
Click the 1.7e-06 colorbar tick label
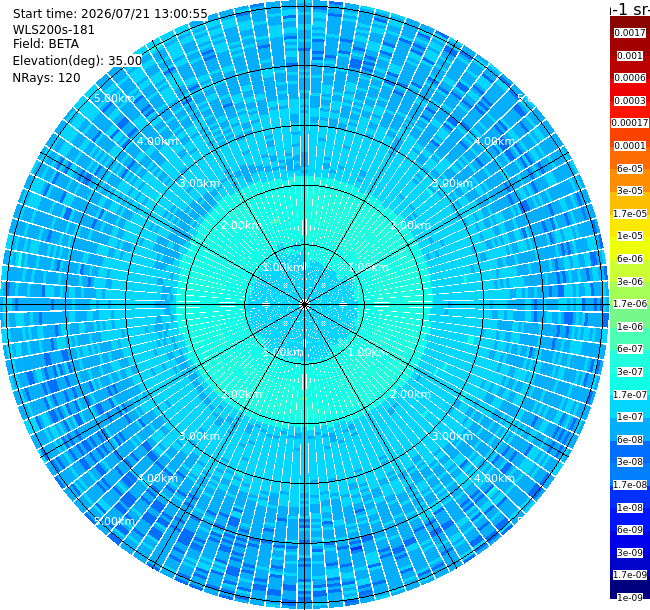(630, 304)
